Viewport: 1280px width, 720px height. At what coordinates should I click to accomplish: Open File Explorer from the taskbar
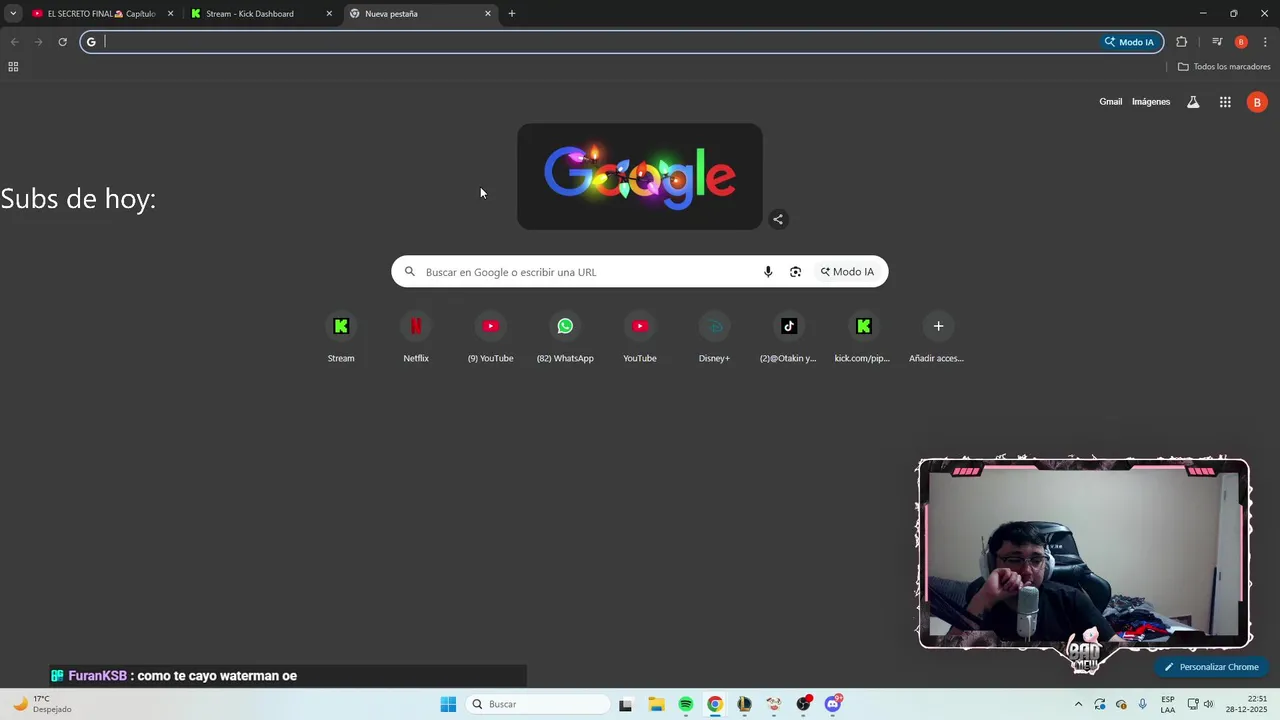click(656, 704)
